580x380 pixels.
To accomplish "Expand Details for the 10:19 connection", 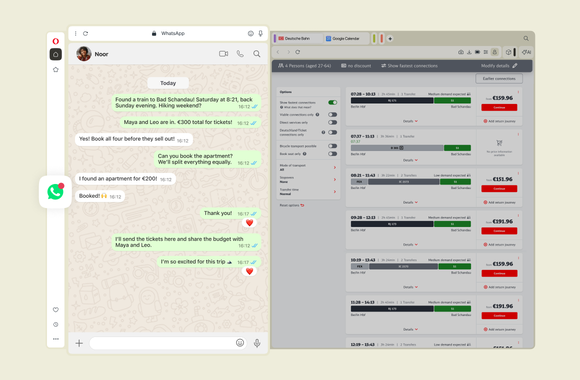I will tap(410, 287).
